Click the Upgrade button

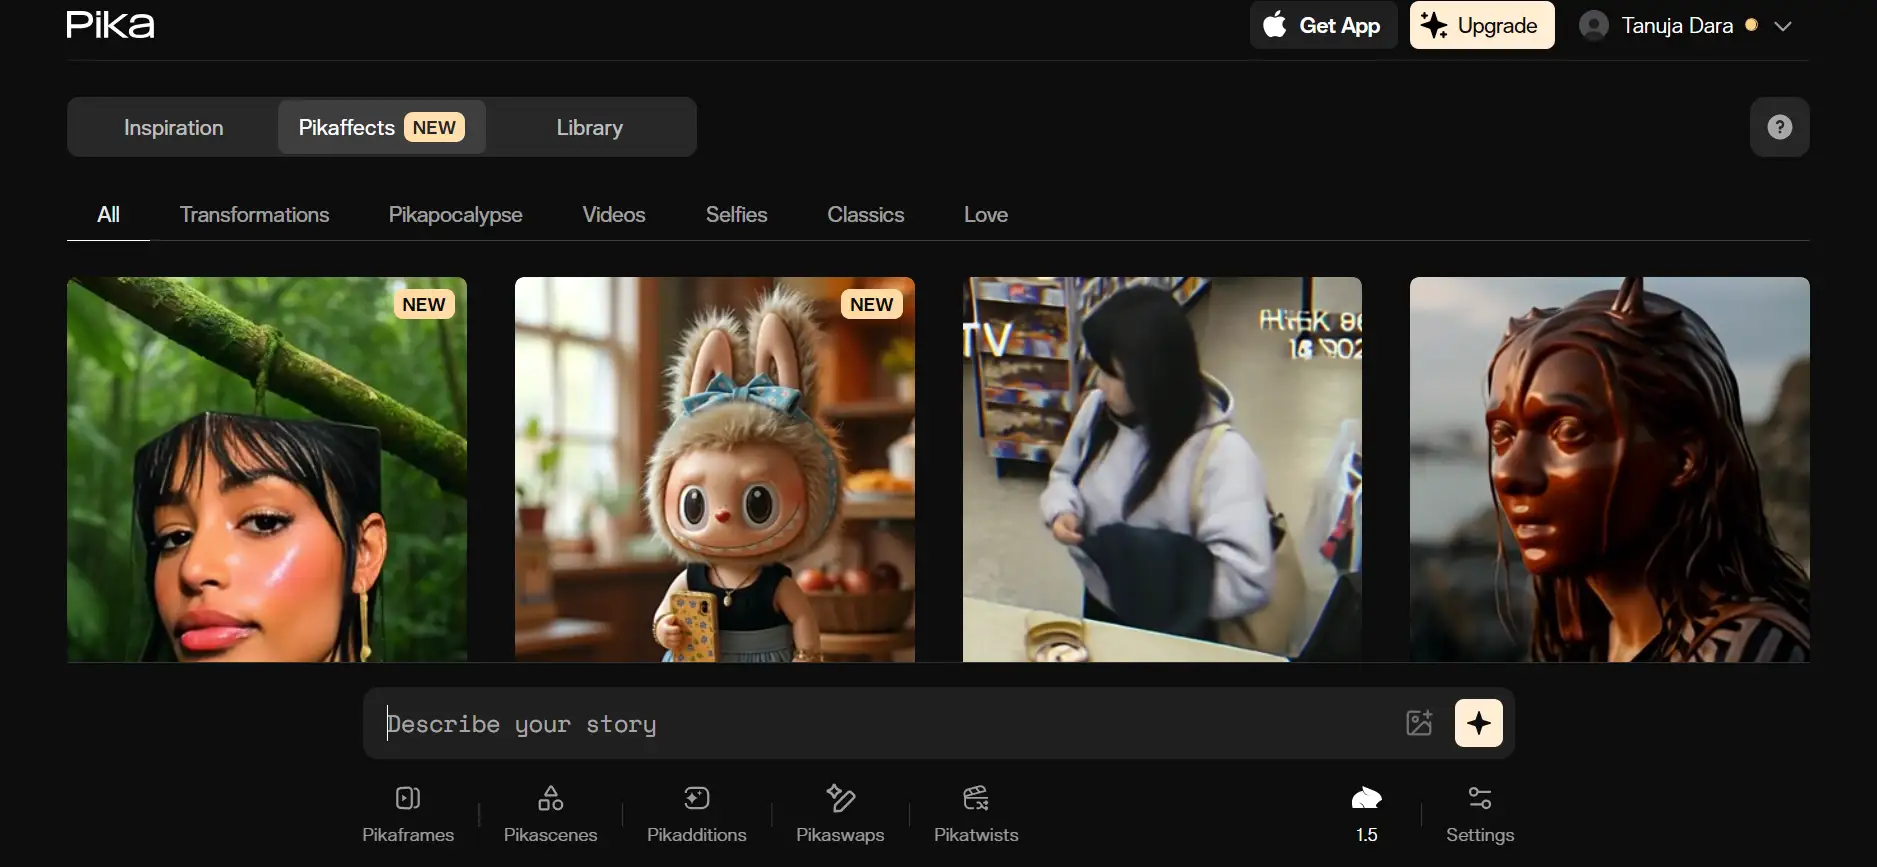(1482, 25)
